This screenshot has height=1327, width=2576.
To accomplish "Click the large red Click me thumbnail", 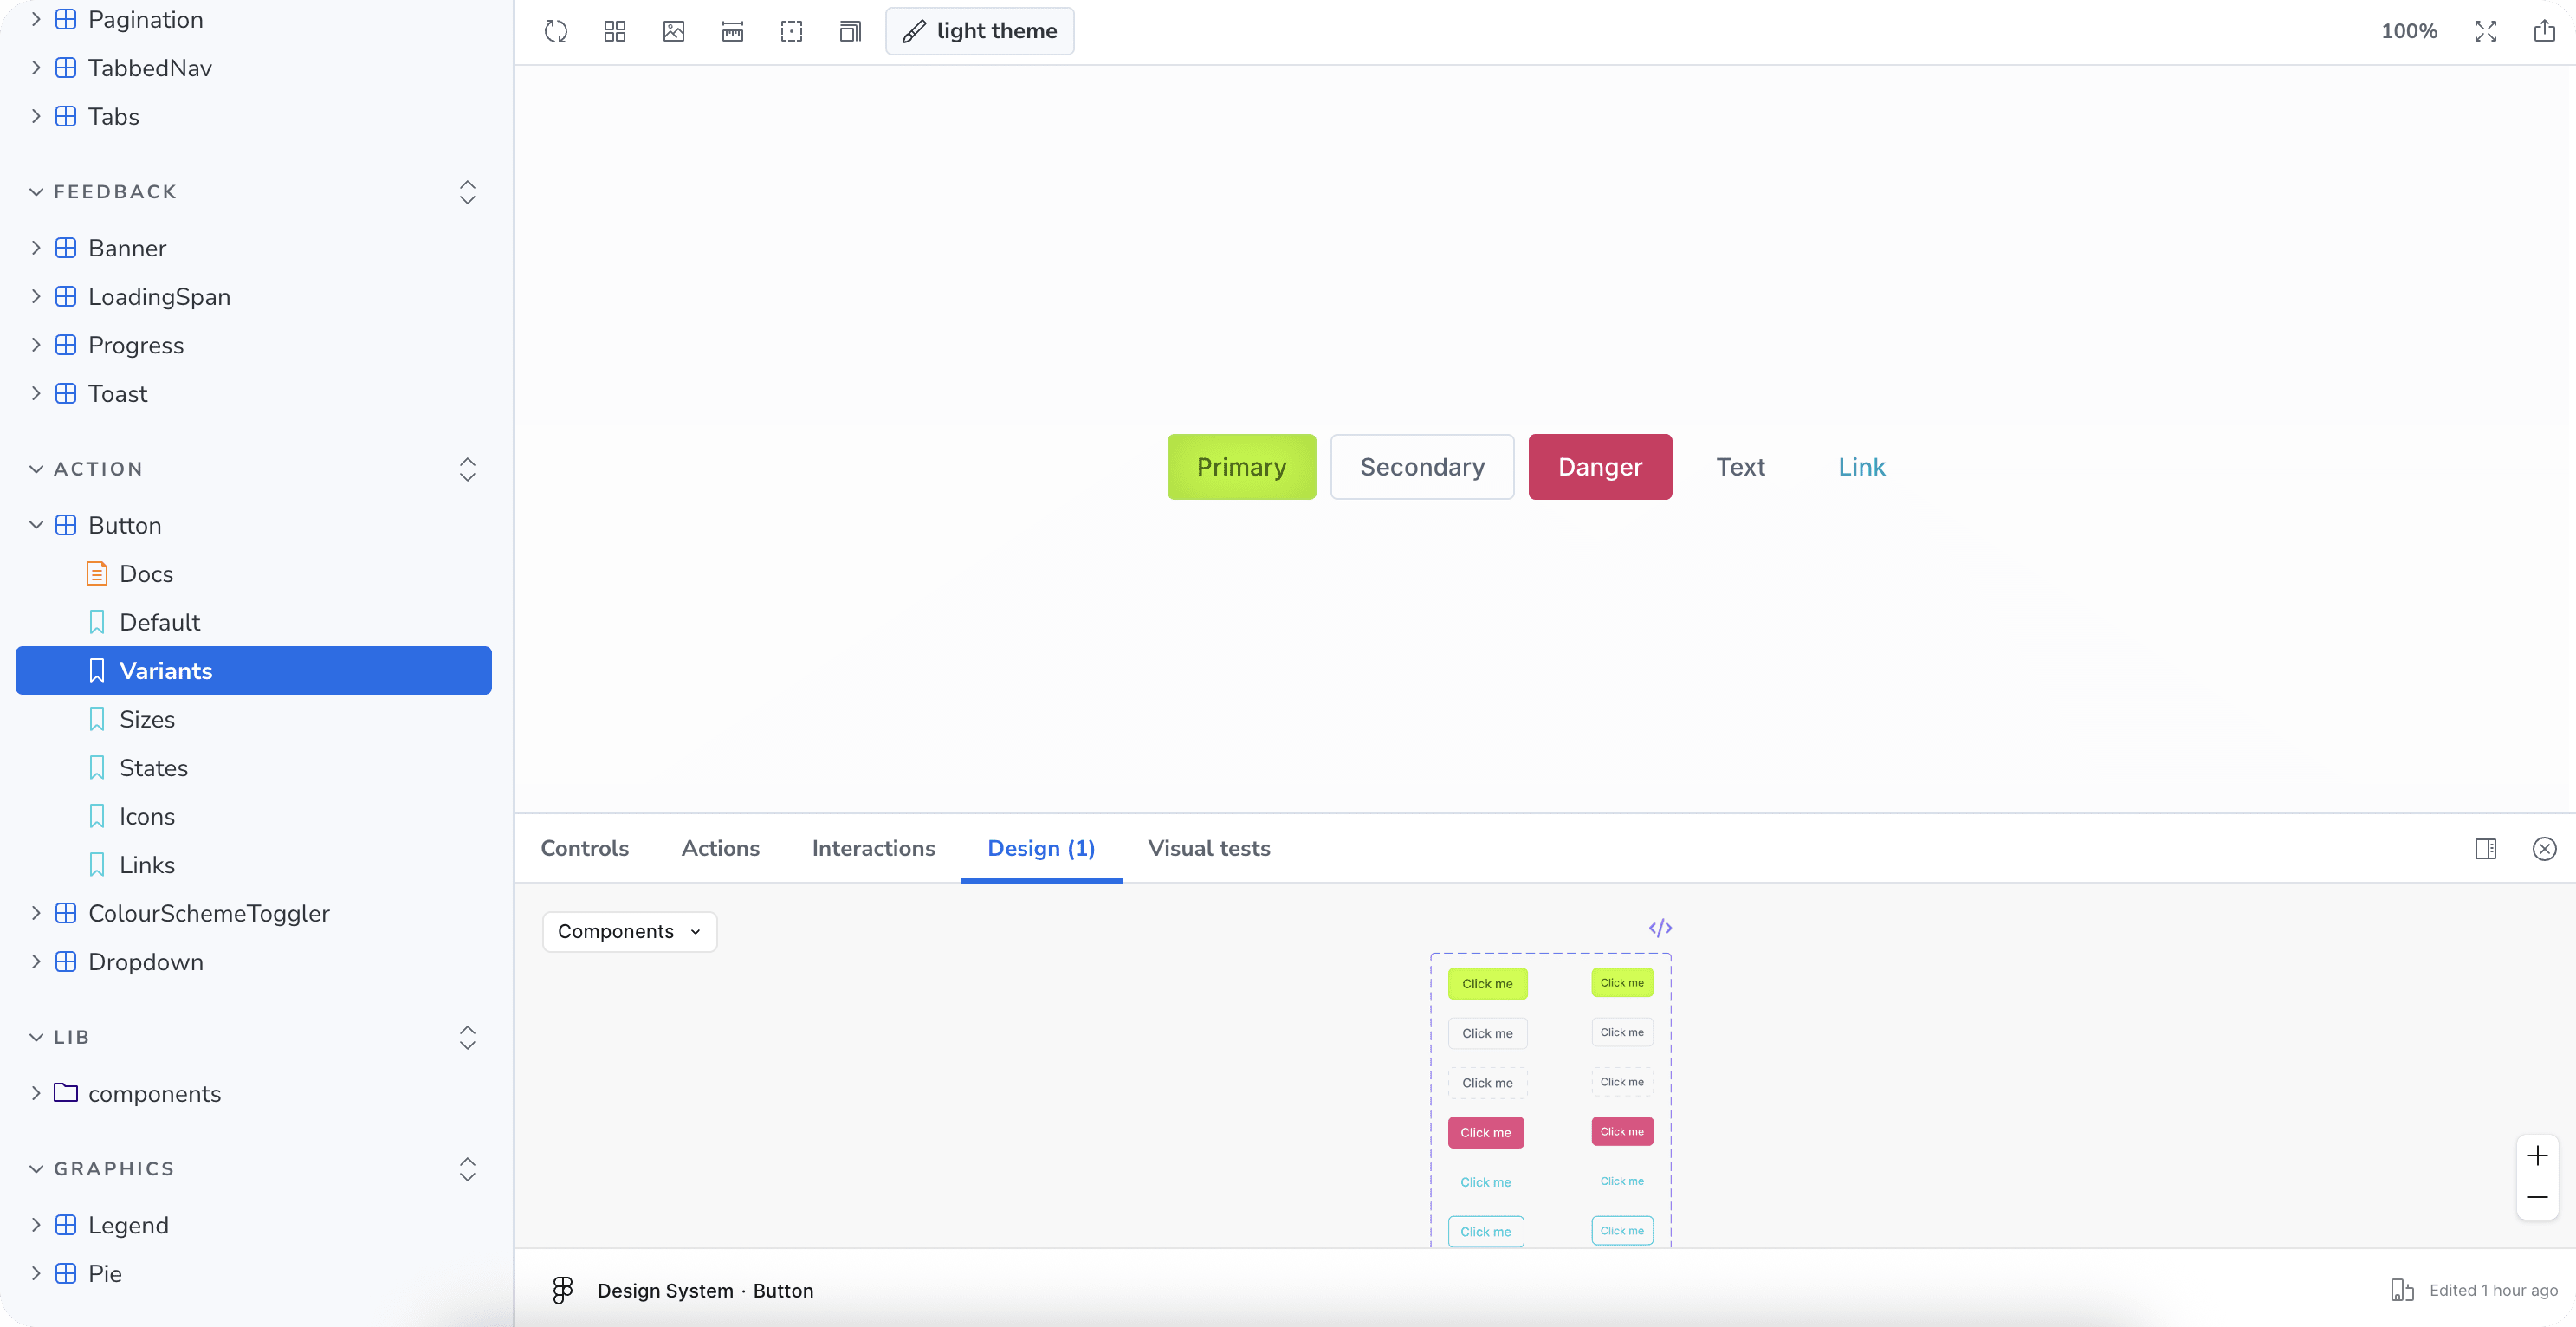I will pyautogui.click(x=1485, y=1132).
